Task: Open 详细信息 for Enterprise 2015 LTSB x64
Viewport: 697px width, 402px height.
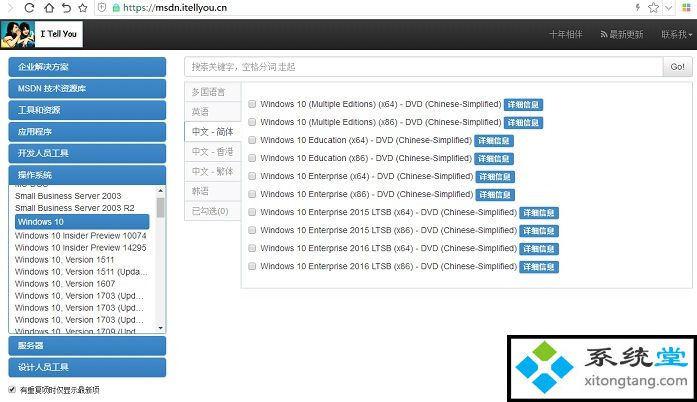Action: pos(539,213)
